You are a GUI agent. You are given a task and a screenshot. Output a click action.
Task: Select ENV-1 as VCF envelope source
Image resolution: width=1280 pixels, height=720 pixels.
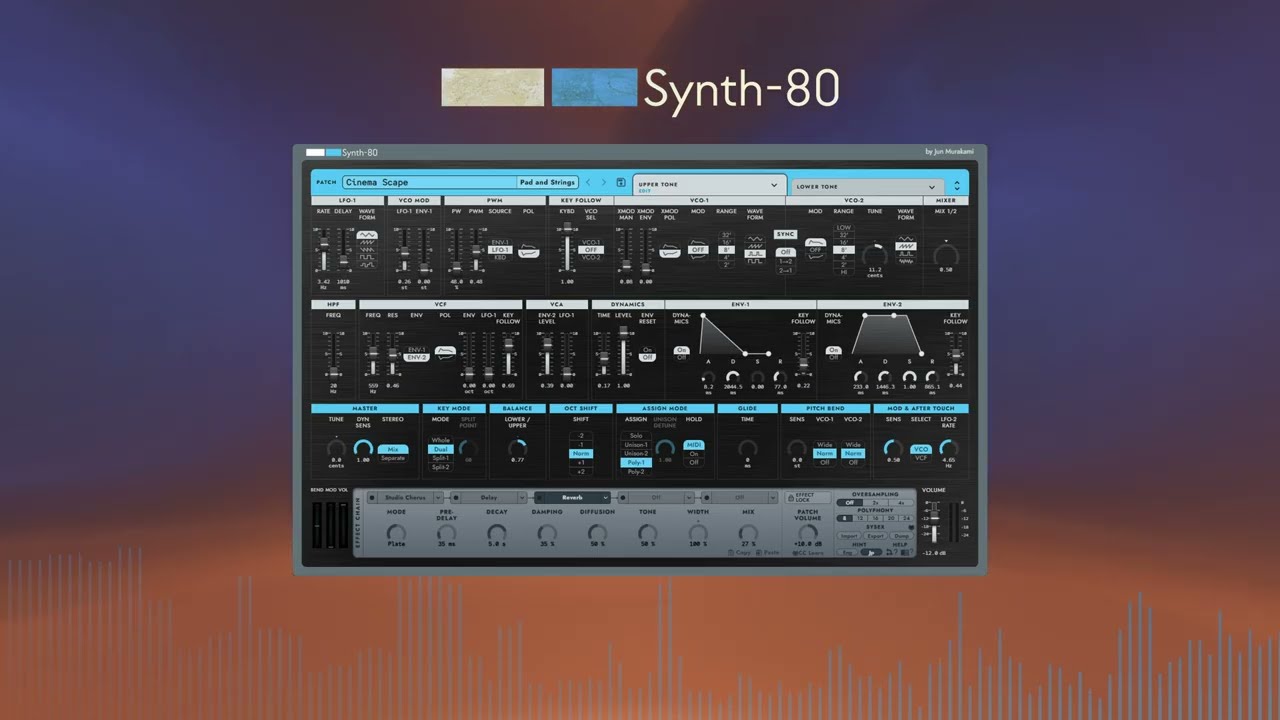coord(417,349)
